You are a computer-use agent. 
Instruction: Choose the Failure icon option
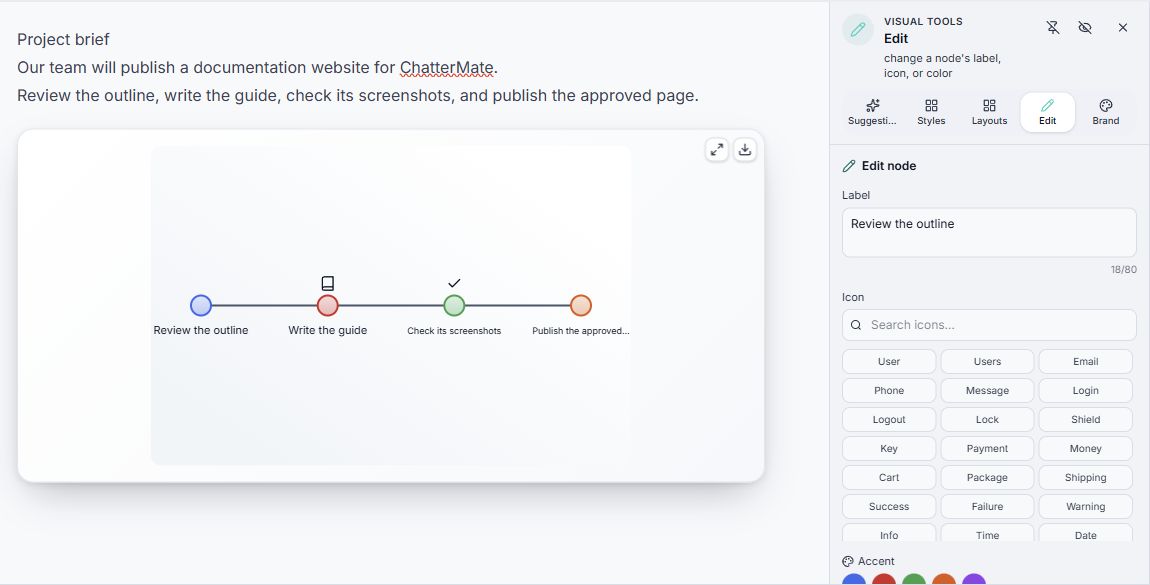click(x=987, y=507)
